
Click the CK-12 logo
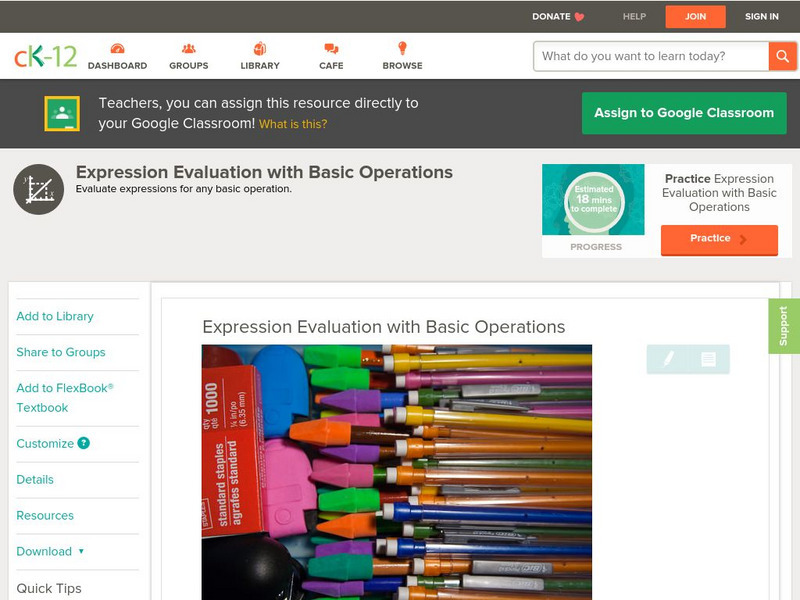tap(45, 56)
